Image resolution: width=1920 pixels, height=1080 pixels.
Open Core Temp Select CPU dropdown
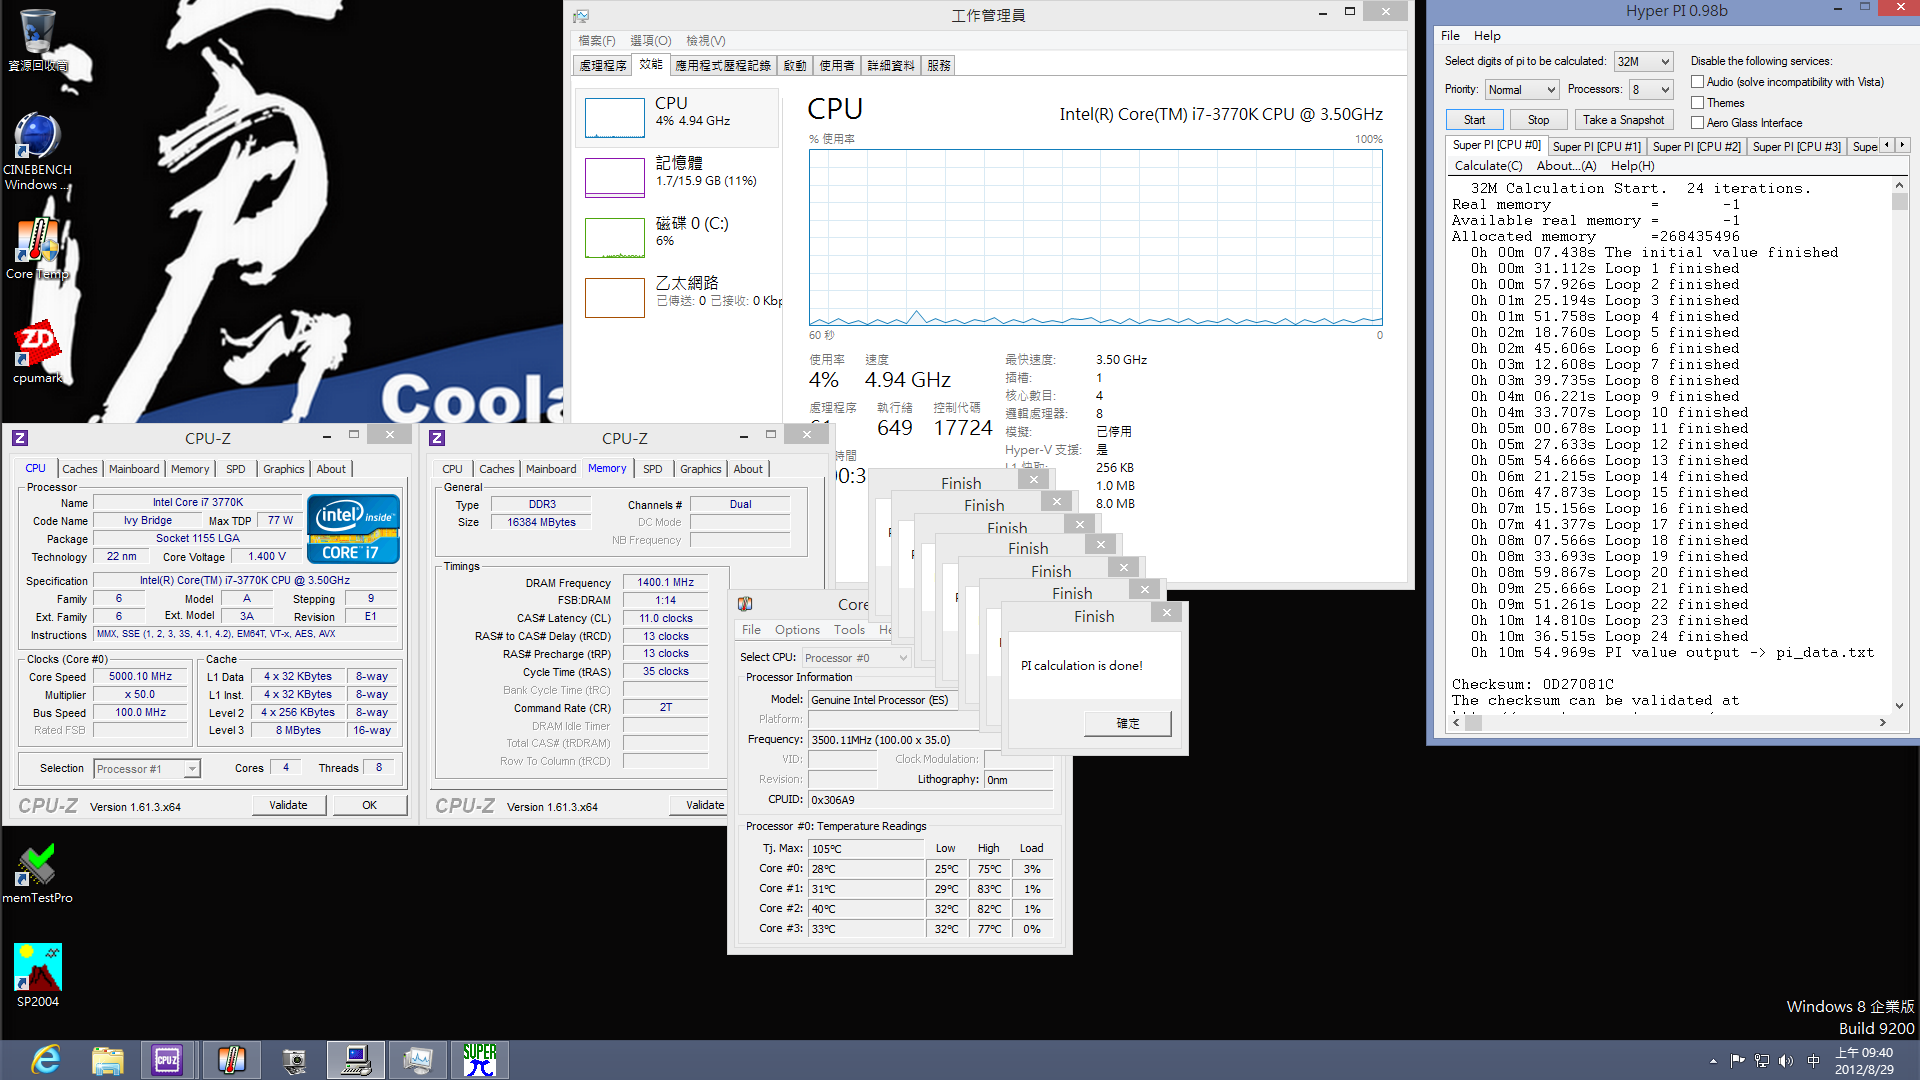point(856,658)
